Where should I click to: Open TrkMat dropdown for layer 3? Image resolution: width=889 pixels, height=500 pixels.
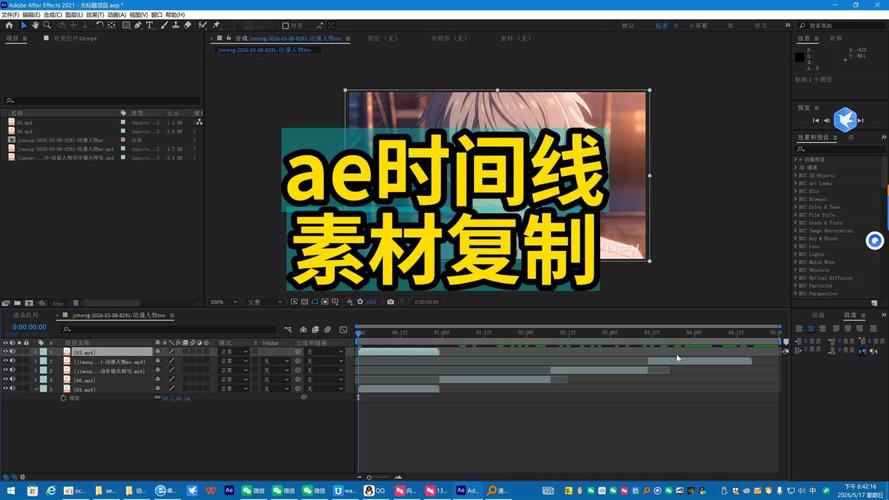(277, 370)
